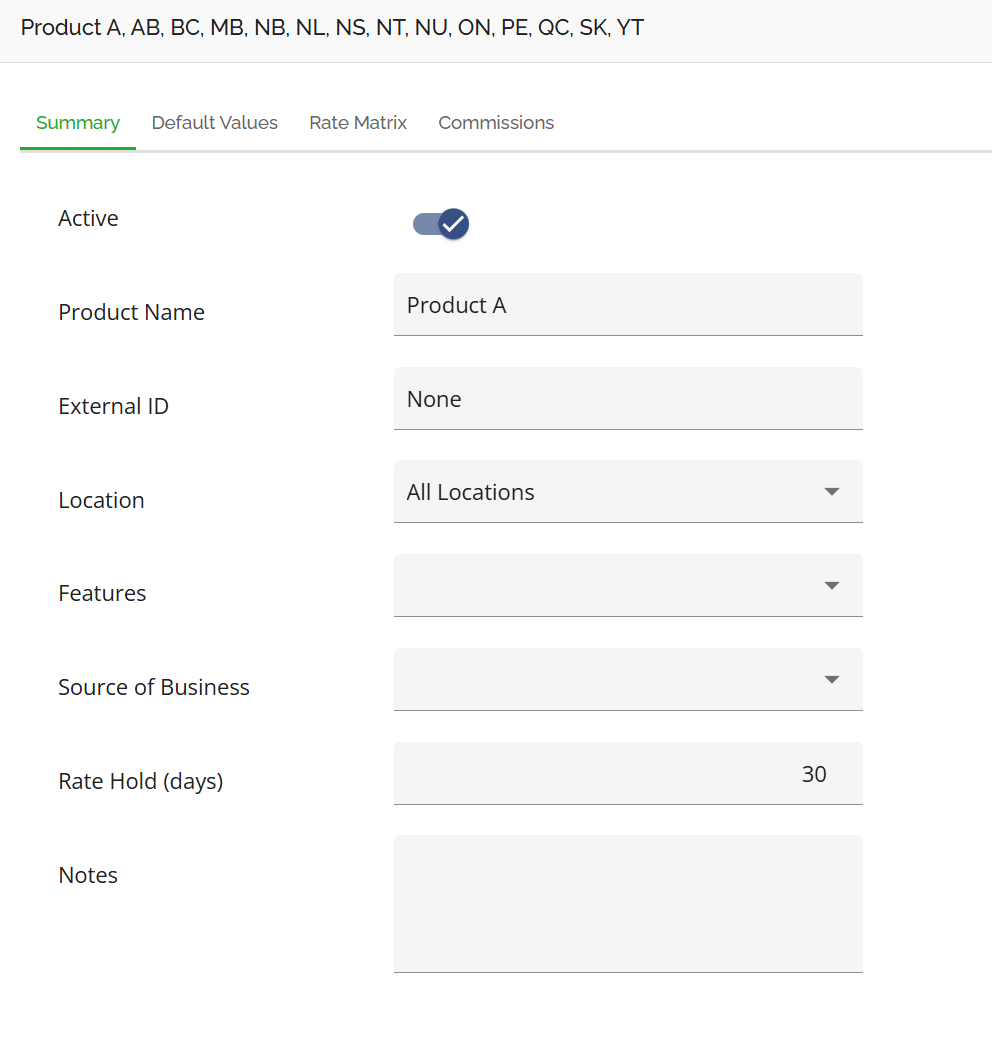Click inside the Notes text area

coord(627,903)
